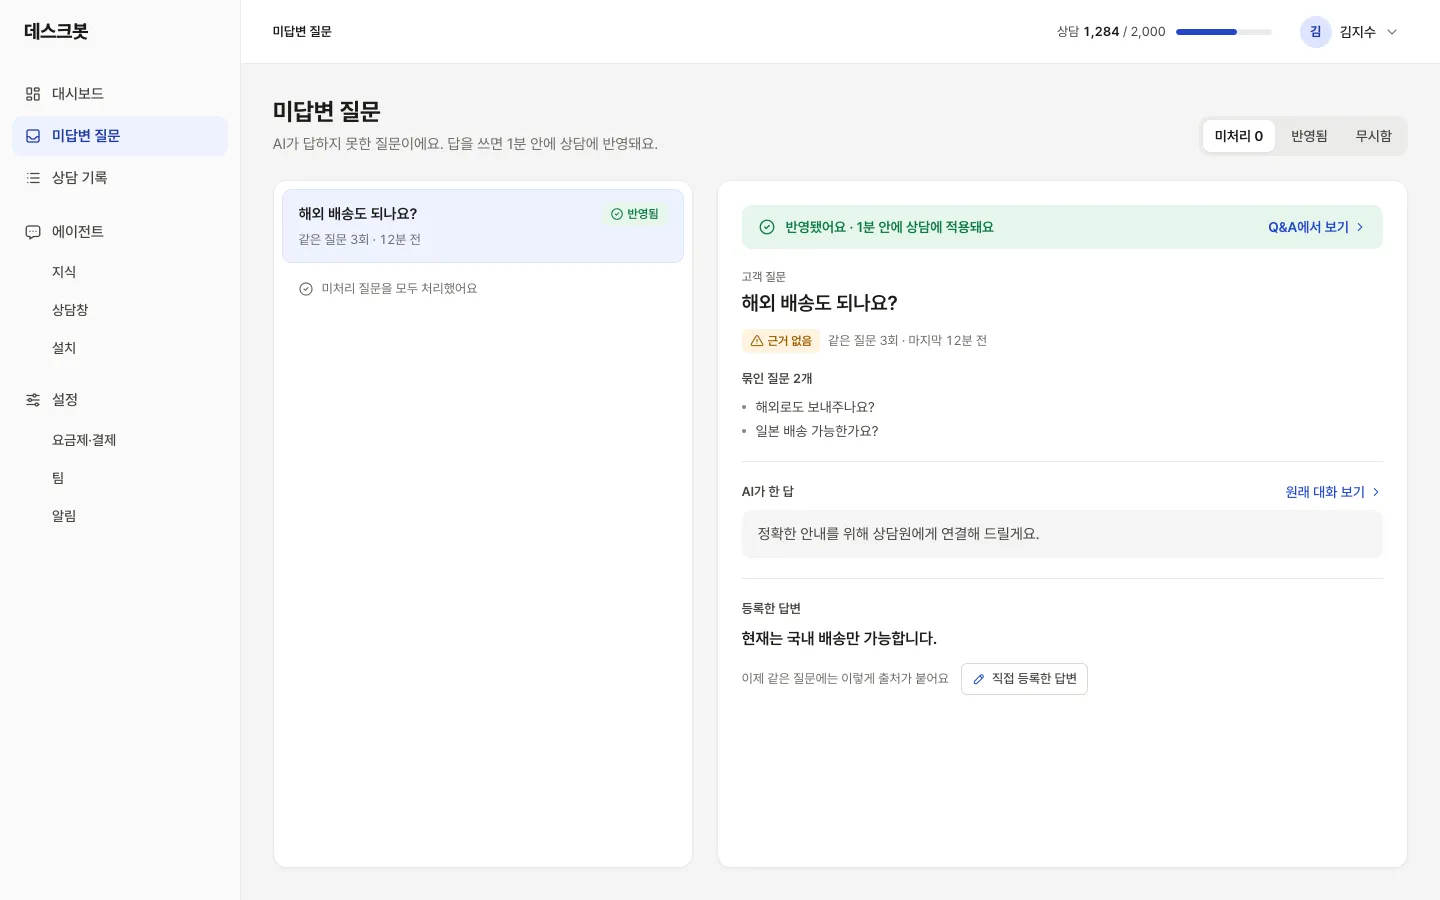The image size is (1440, 900).
Task: Click the 상담 usage progress bar
Action: [x=1224, y=32]
